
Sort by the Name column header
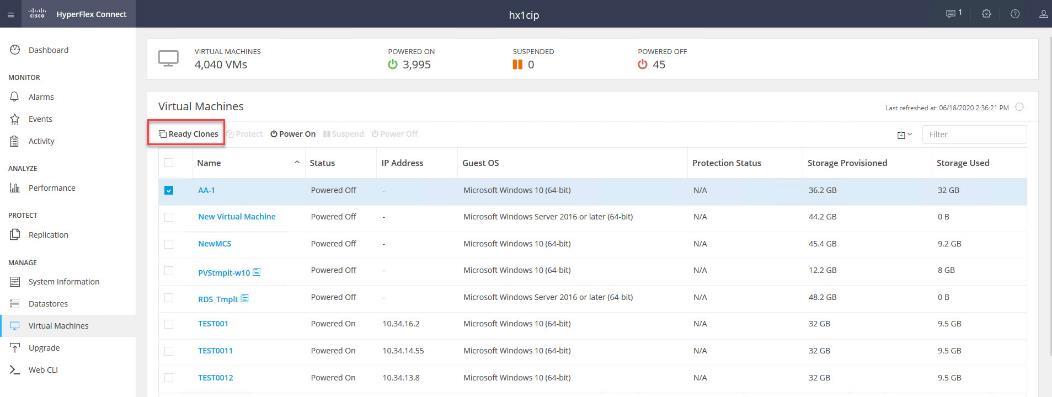tap(209, 163)
